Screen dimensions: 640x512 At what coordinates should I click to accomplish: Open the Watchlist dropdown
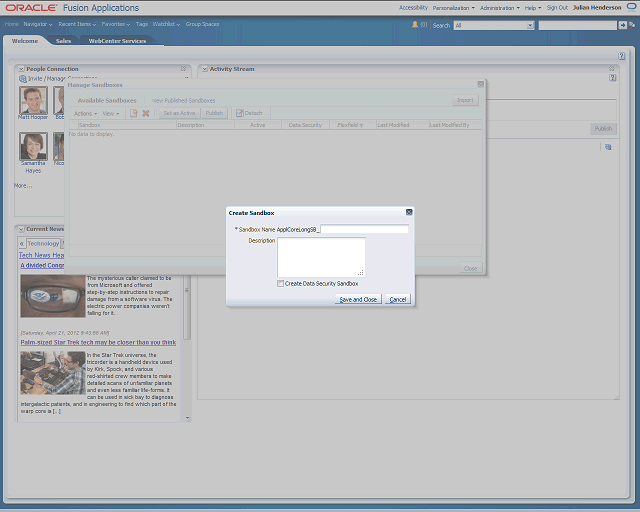pos(166,24)
